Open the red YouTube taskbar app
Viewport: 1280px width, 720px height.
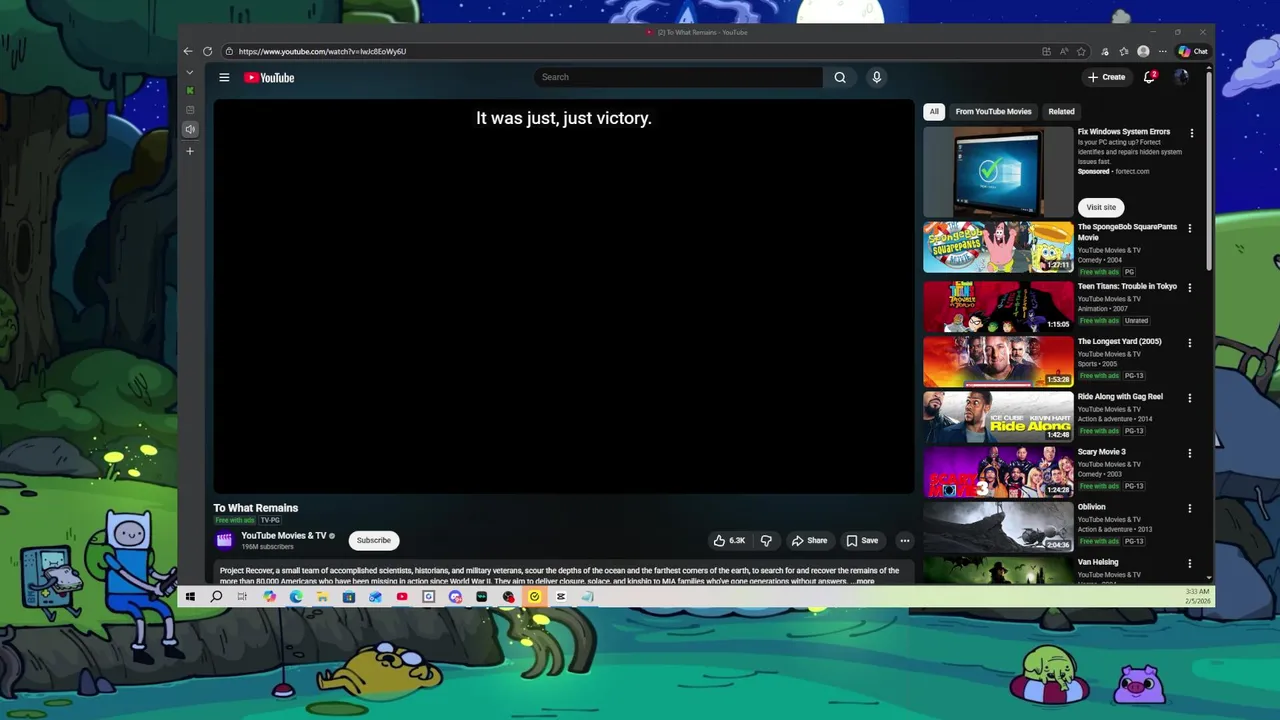tap(402, 597)
